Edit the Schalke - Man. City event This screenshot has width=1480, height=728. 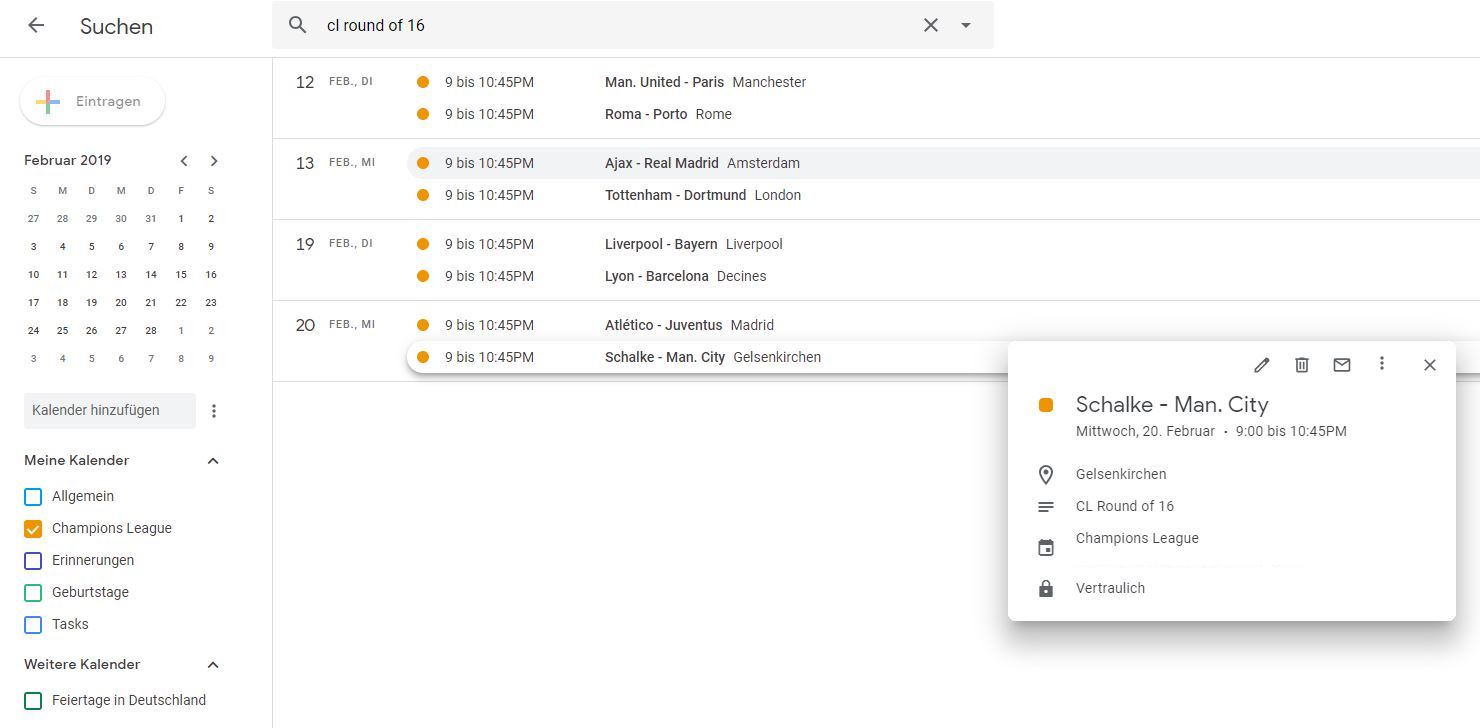pyautogui.click(x=1262, y=365)
